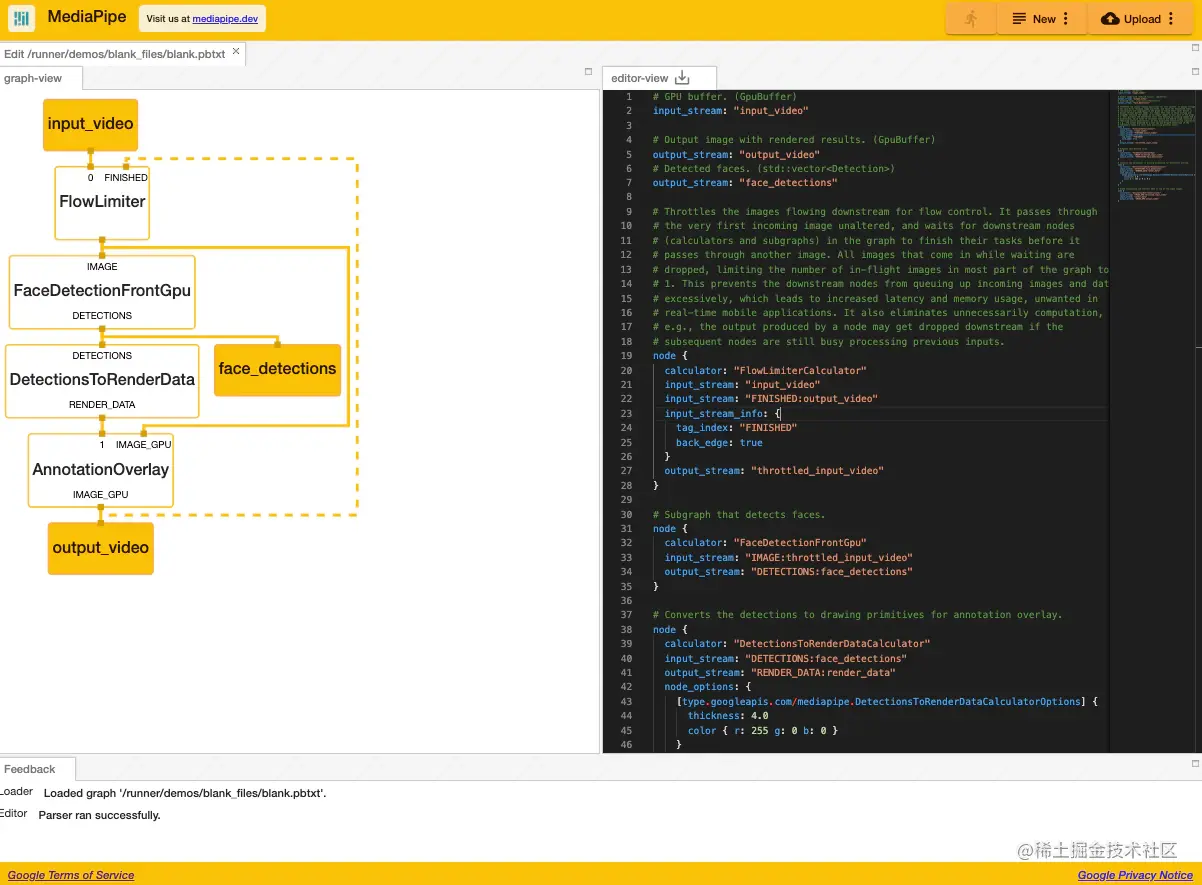Click the code minimap in the editor
Viewport: 1202px width, 885px height.
pyautogui.click(x=1151, y=140)
